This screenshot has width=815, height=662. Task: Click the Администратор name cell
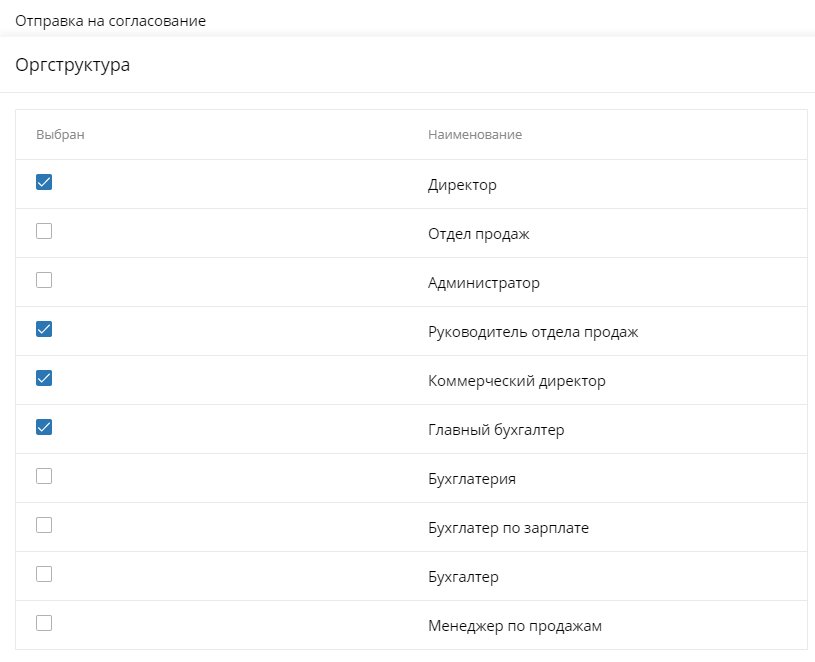(484, 283)
